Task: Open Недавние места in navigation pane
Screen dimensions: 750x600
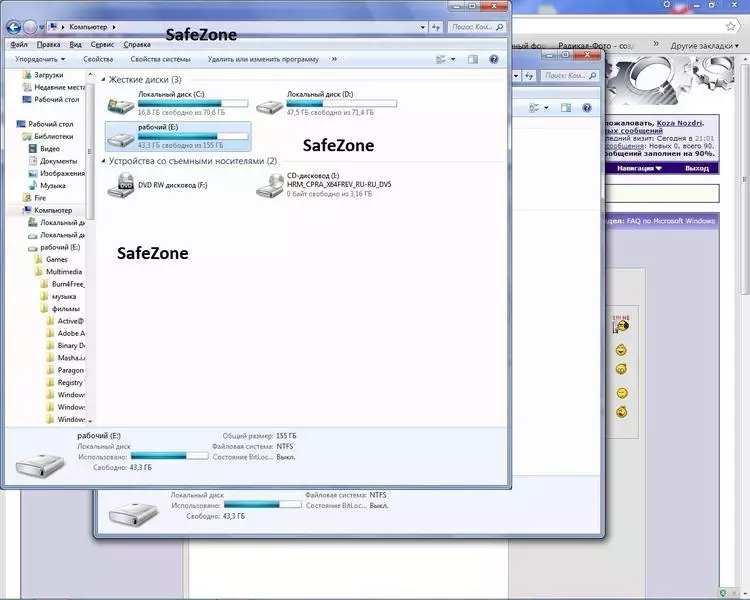Action: pyautogui.click(x=54, y=87)
